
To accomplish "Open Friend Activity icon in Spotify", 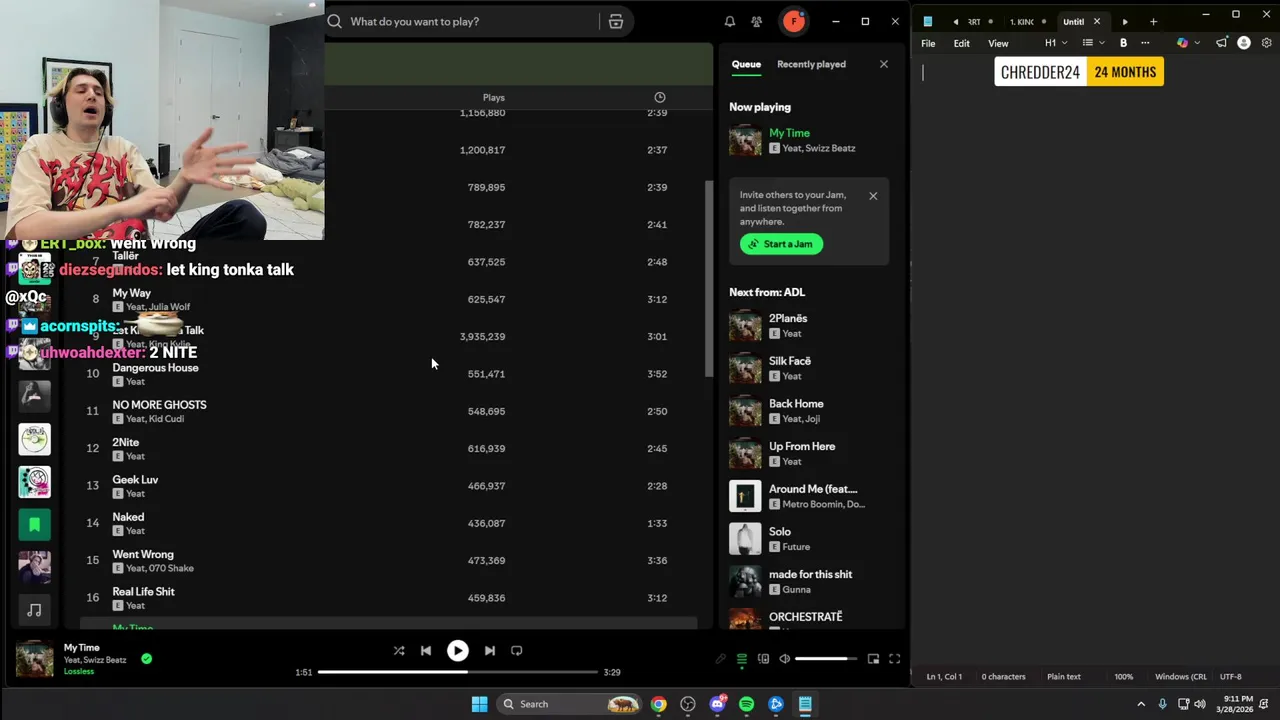I will (757, 21).
